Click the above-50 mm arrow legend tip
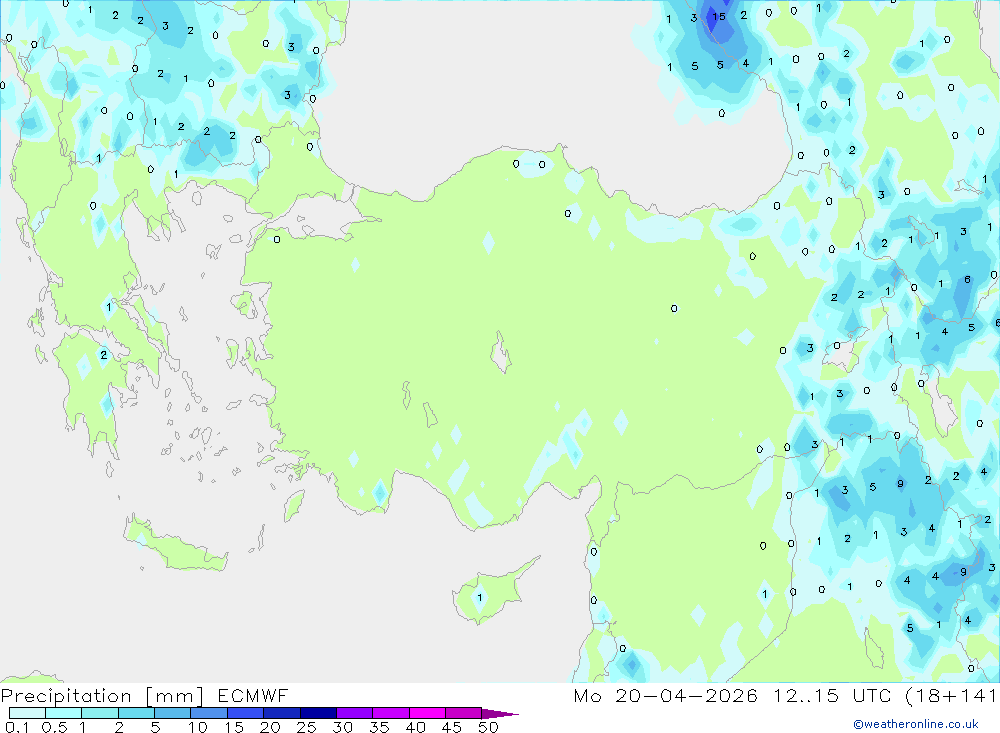Viewport: 1000px width, 733px height. point(500,713)
